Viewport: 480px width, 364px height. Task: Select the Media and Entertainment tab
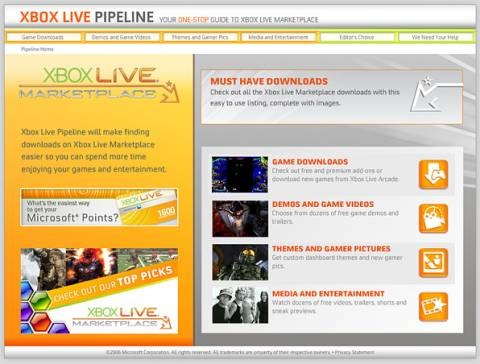pos(278,37)
